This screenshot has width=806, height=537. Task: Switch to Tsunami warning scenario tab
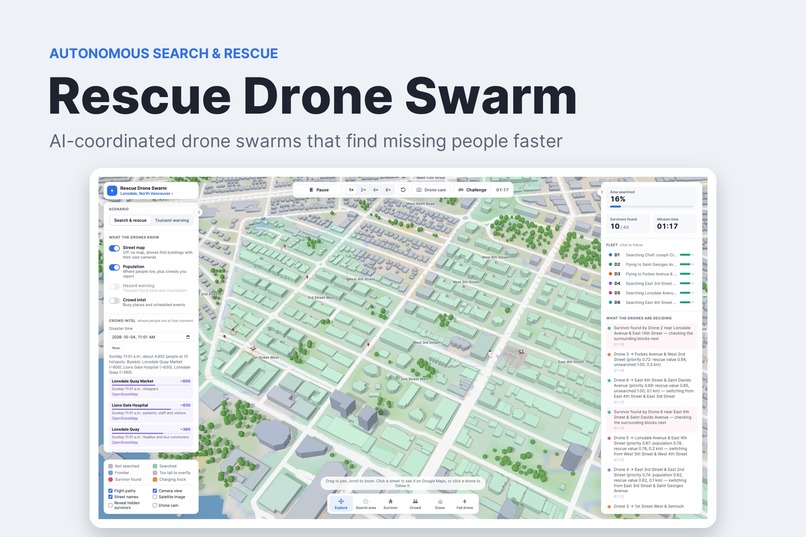coord(172,220)
